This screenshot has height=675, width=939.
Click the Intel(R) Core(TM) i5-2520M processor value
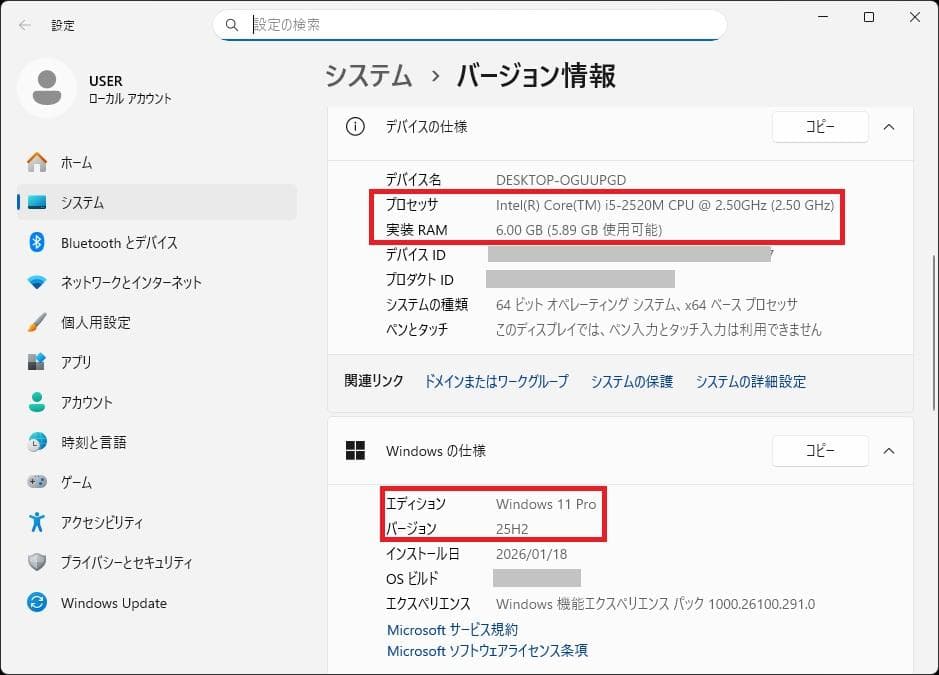(665, 205)
